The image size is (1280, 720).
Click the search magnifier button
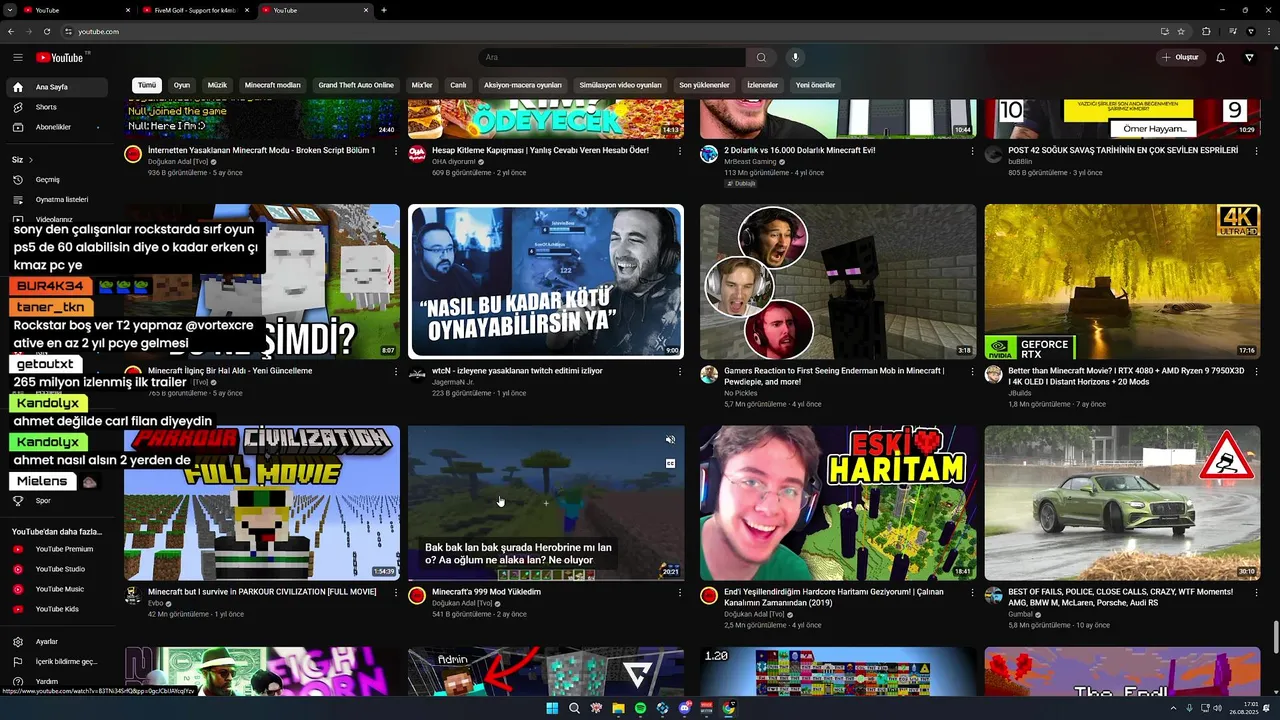tap(761, 57)
